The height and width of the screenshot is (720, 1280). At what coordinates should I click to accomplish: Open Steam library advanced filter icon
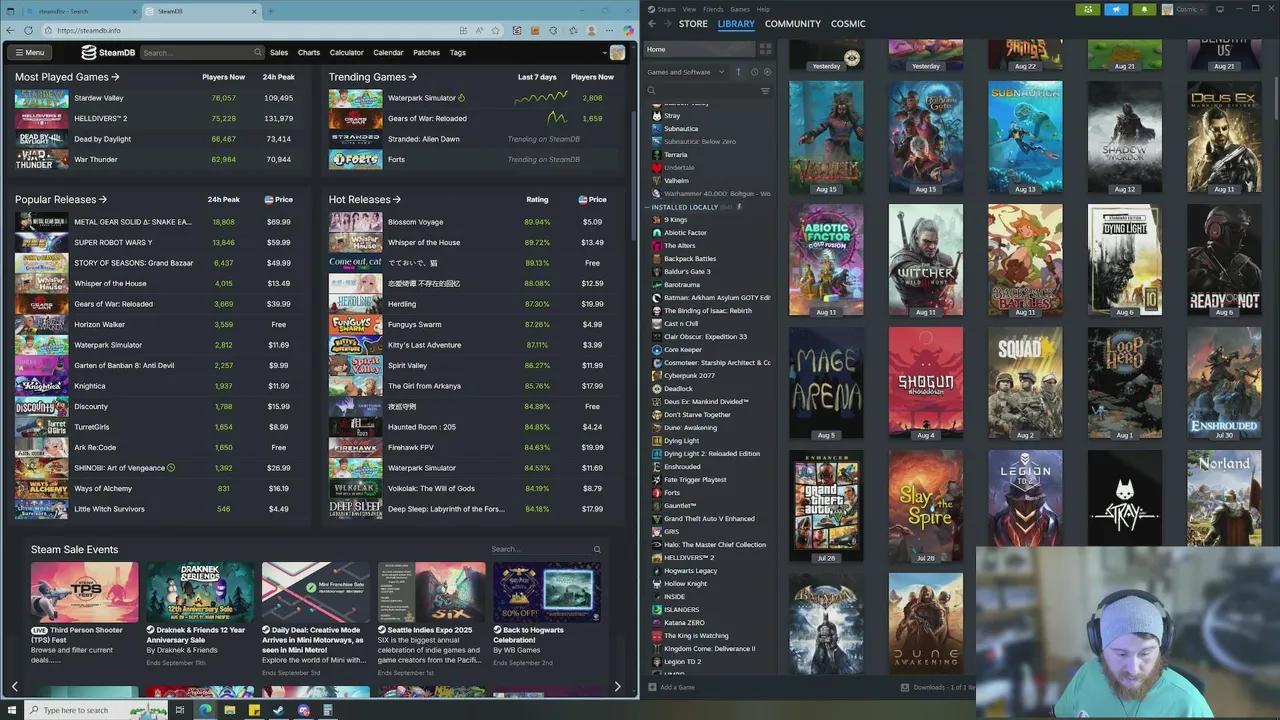[765, 91]
